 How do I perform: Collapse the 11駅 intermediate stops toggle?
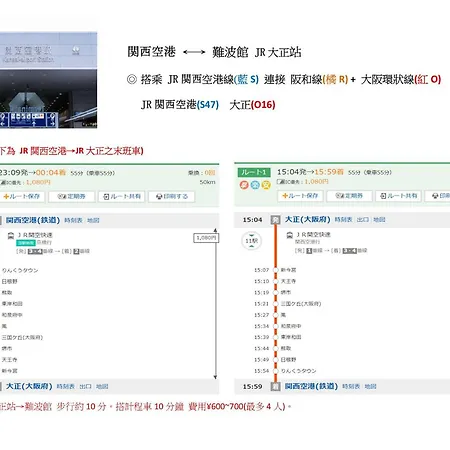pyautogui.click(x=252, y=241)
